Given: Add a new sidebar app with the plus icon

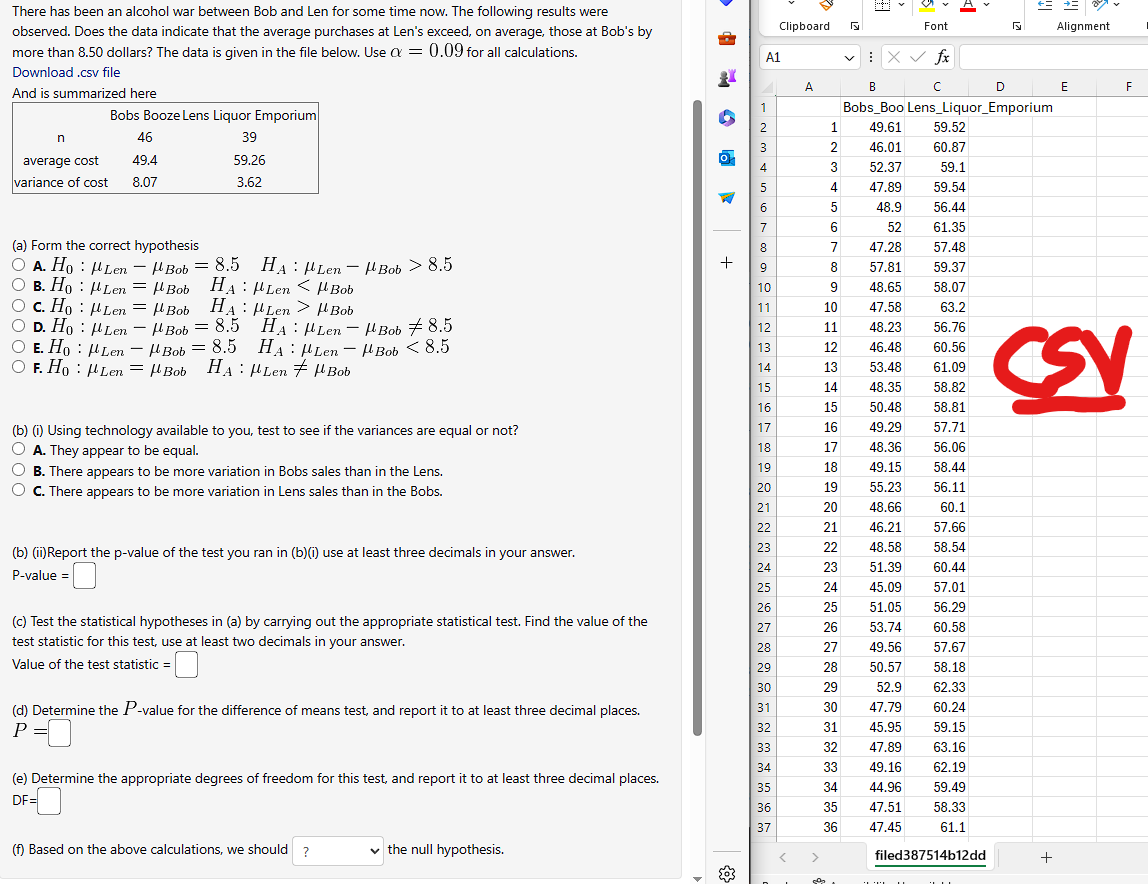Looking at the screenshot, I should (x=726, y=262).
